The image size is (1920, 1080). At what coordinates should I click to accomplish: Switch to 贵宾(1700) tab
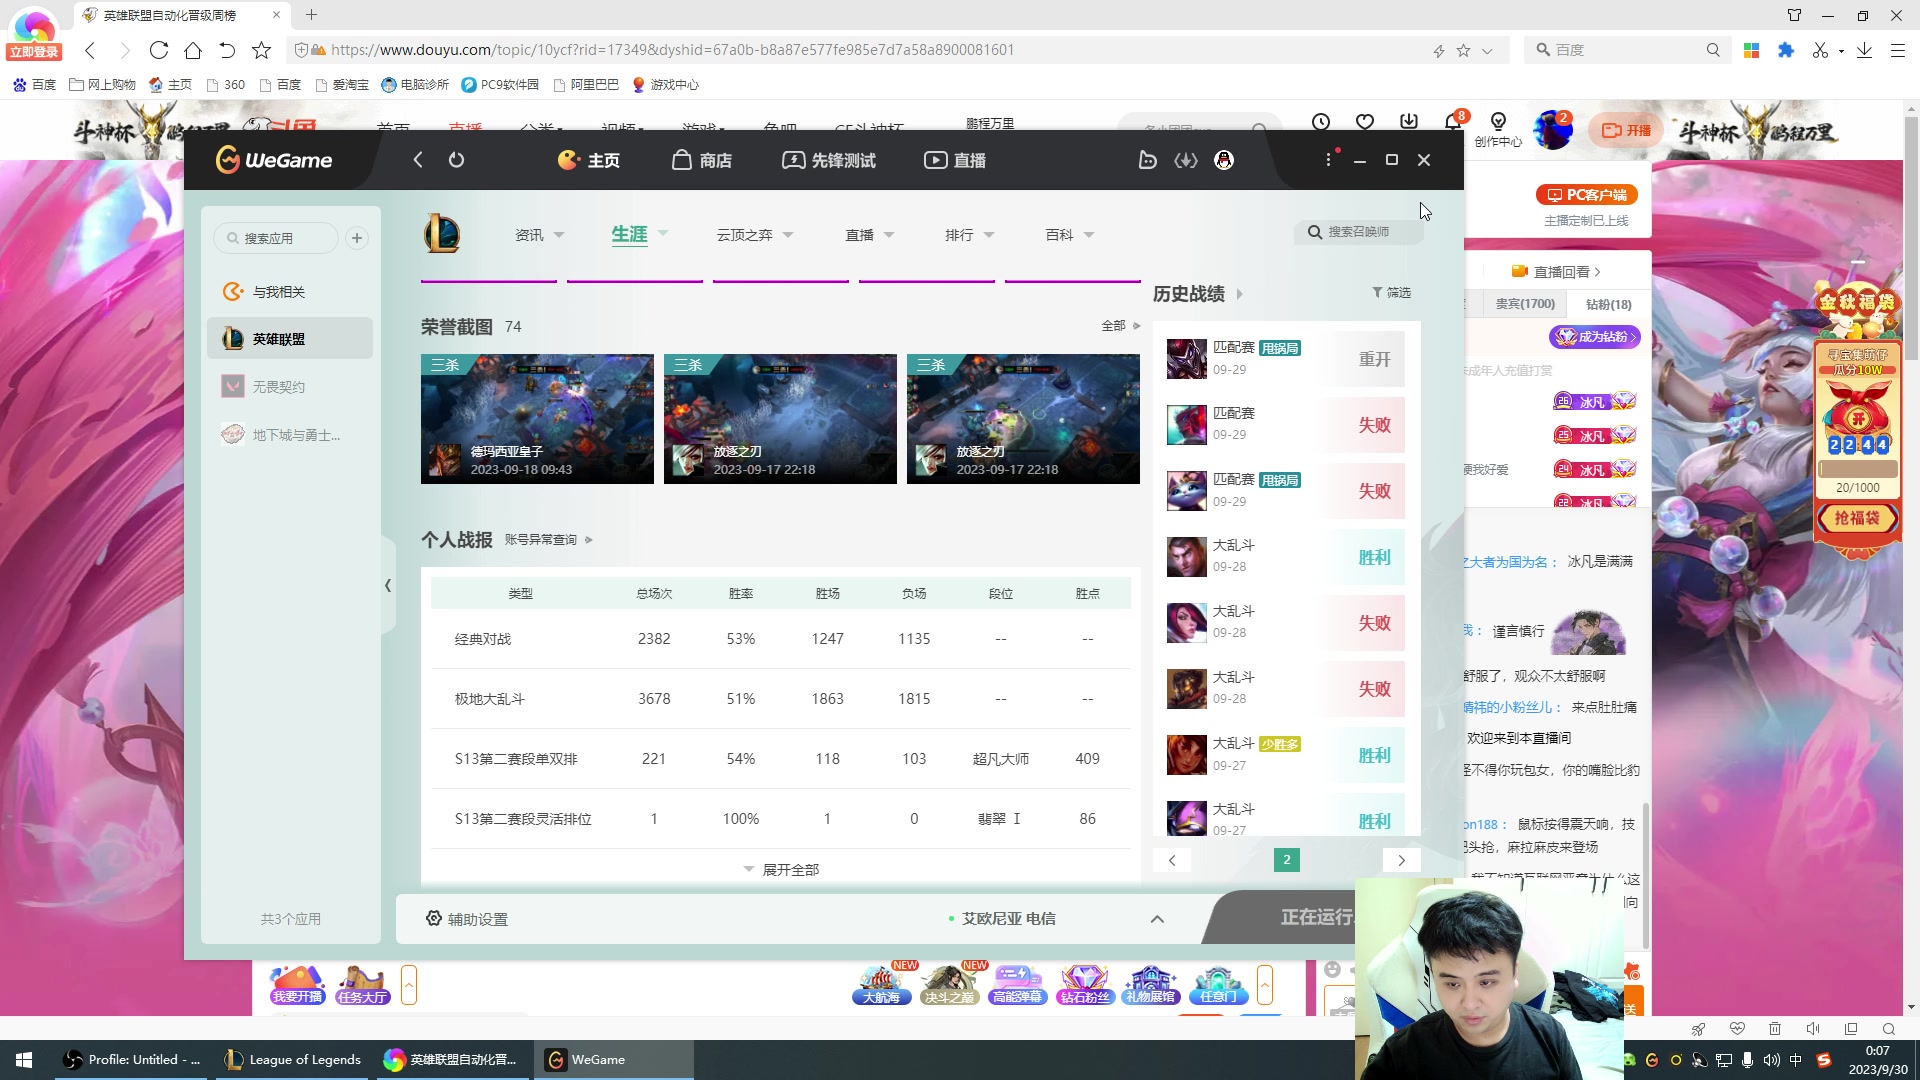[x=1525, y=304]
